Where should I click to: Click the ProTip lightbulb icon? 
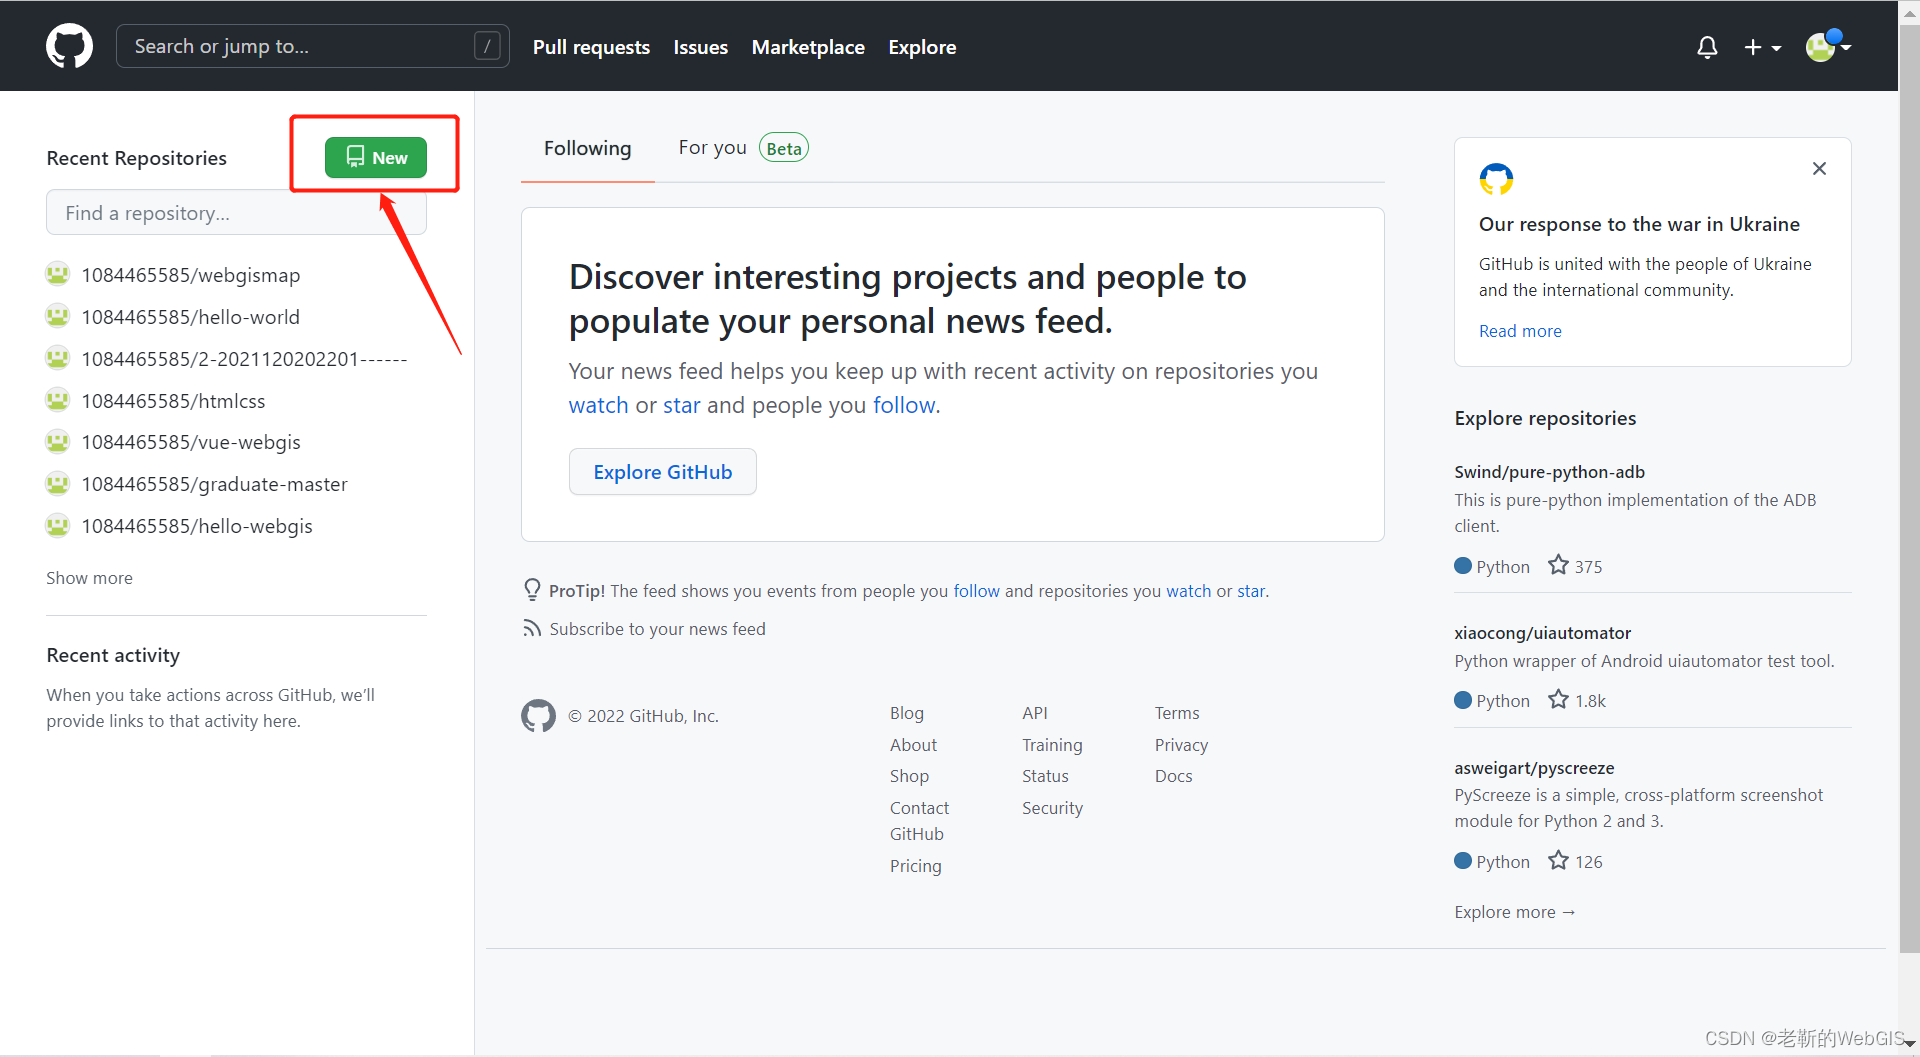(532, 590)
